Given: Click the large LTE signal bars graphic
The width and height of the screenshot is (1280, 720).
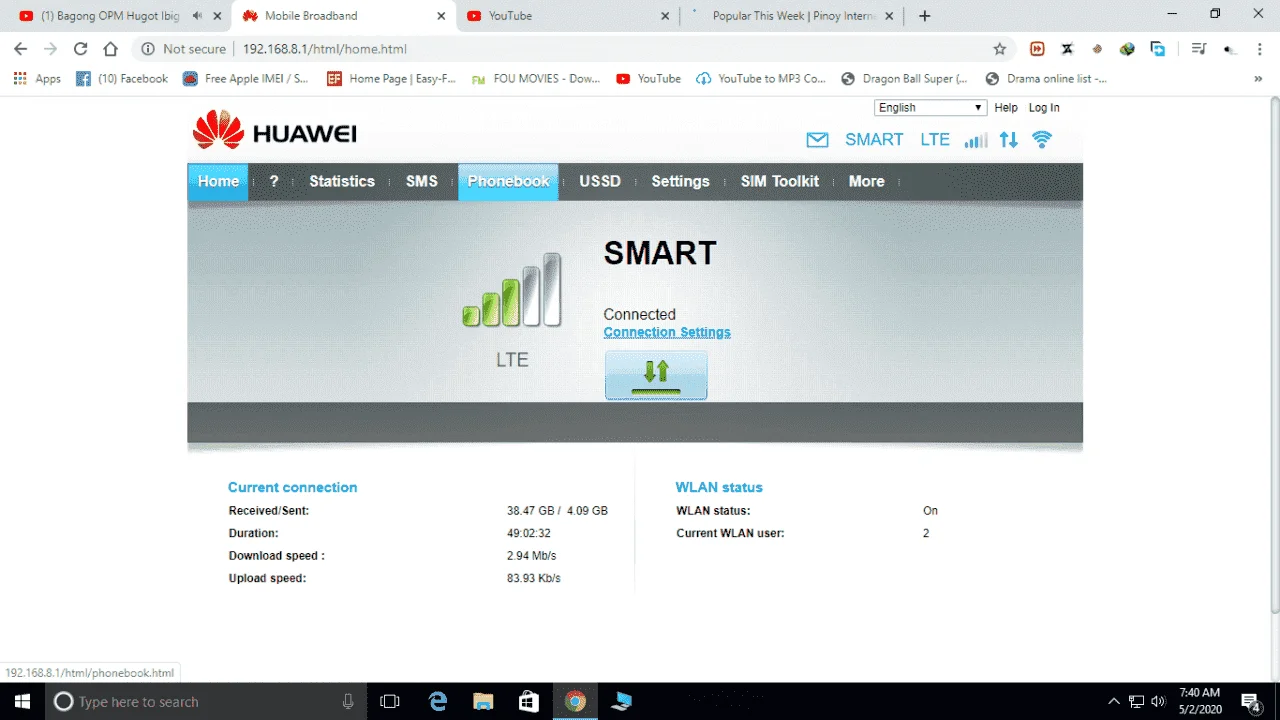Looking at the screenshot, I should [512, 290].
